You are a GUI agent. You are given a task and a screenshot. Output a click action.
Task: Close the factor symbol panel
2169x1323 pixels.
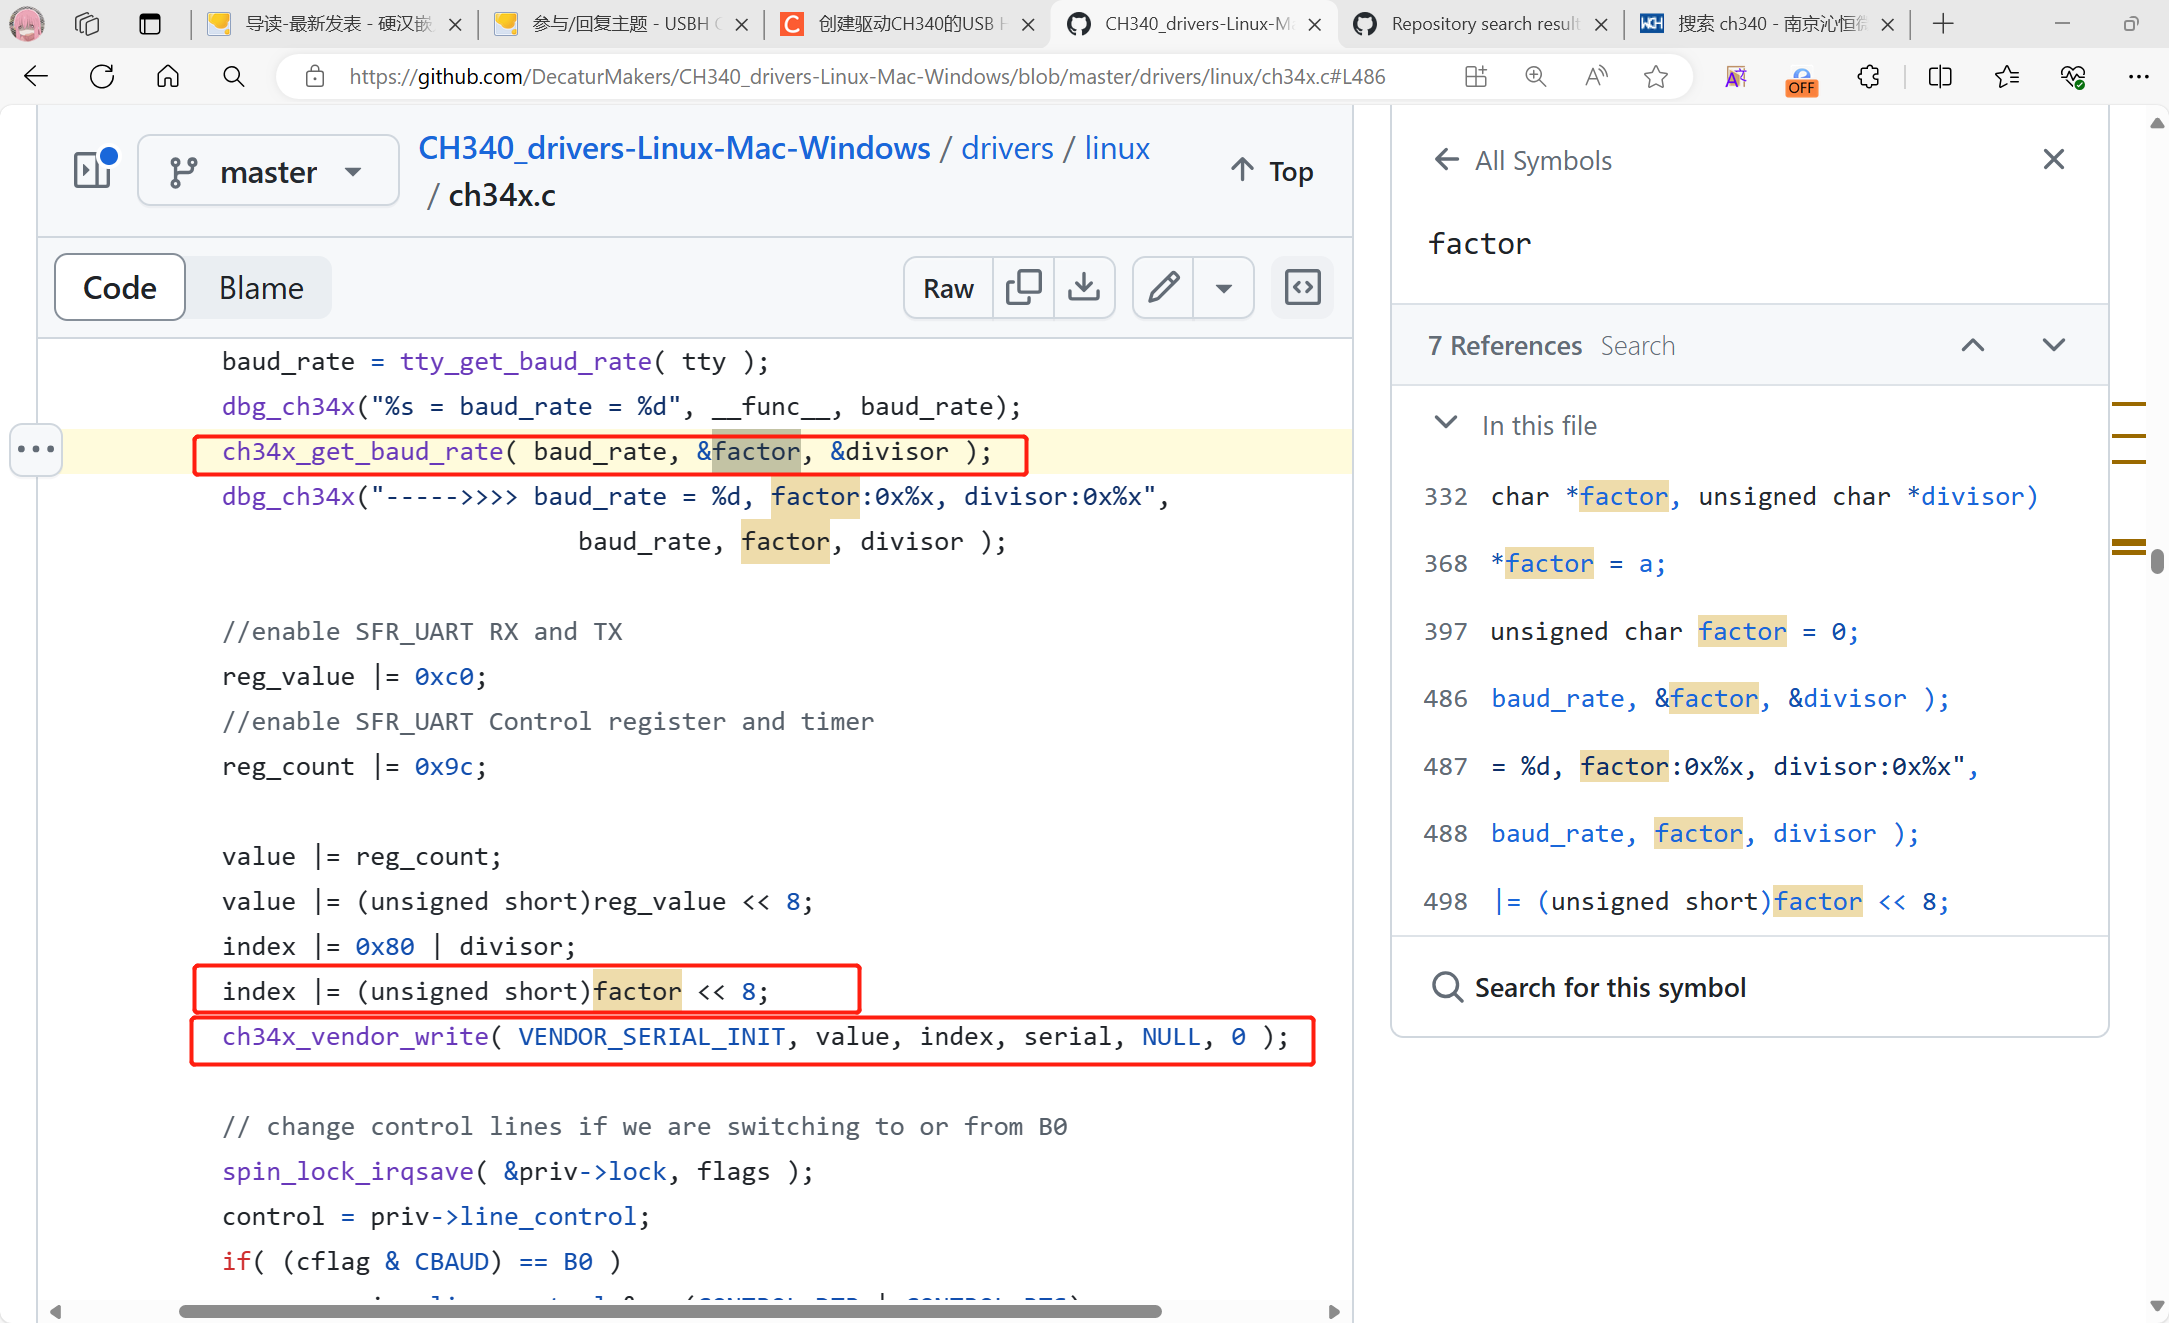pyautogui.click(x=2054, y=160)
